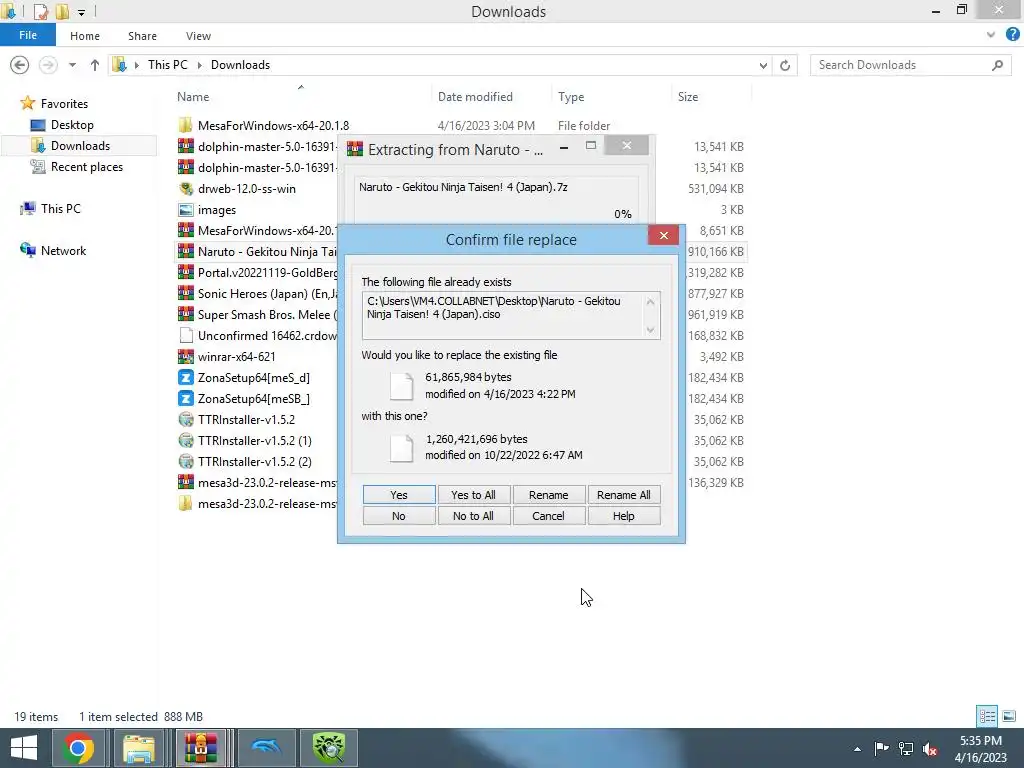Switch to WinRAR in the taskbar

tap(200, 748)
